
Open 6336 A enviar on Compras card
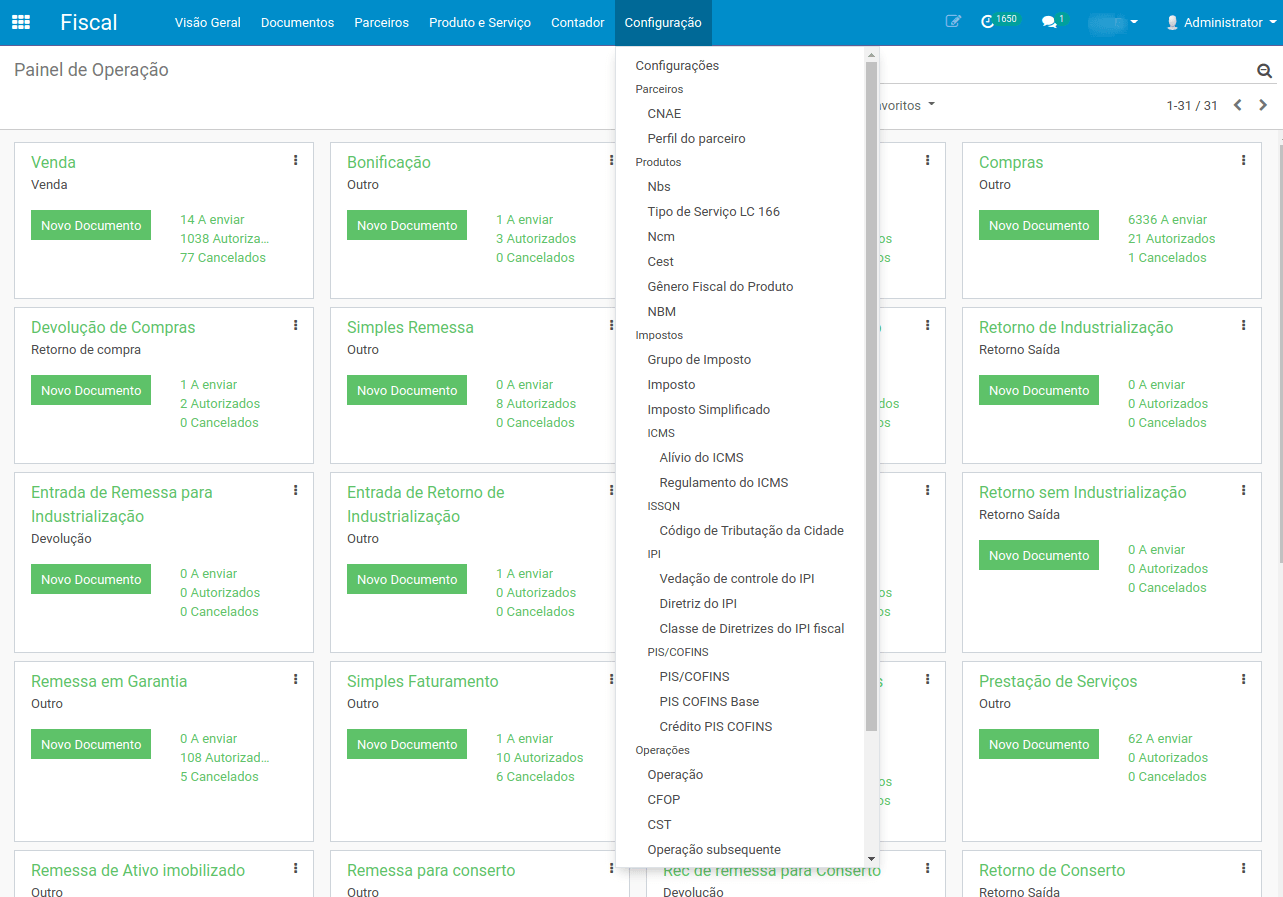(1167, 220)
